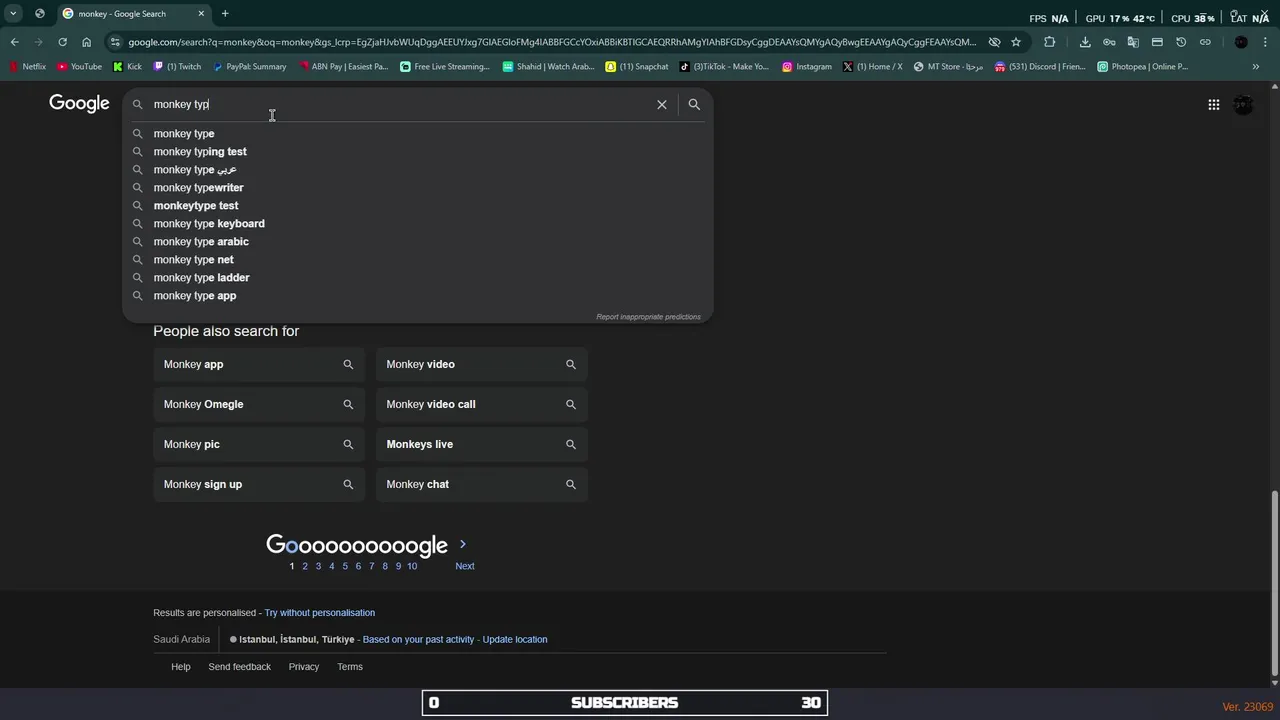This screenshot has width=1280, height=720.
Task: Search for Monkey video call related query
Action: tap(482, 404)
